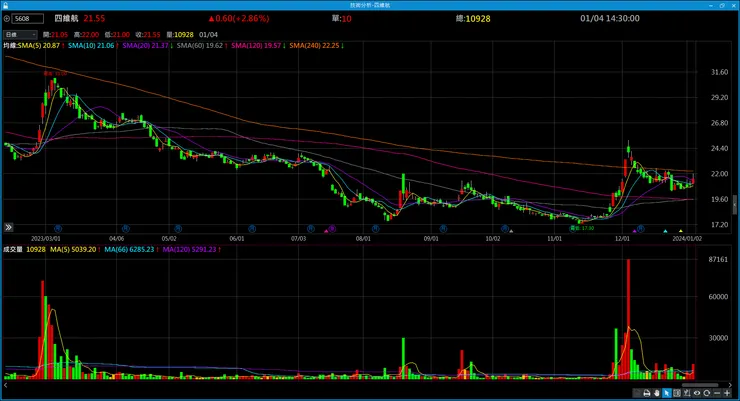Click the 均線 moving average label
This screenshot has height=401, width=740.
pos(10,46)
